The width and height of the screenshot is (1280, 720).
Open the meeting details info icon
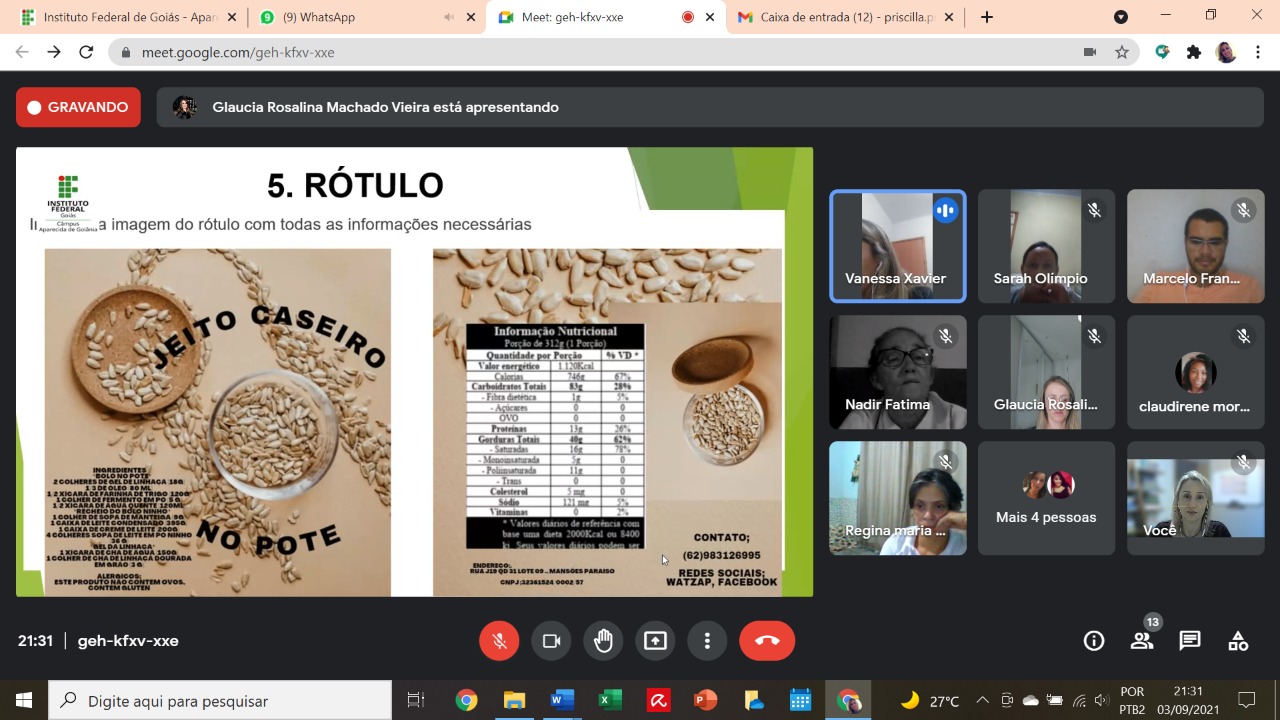(x=1094, y=641)
